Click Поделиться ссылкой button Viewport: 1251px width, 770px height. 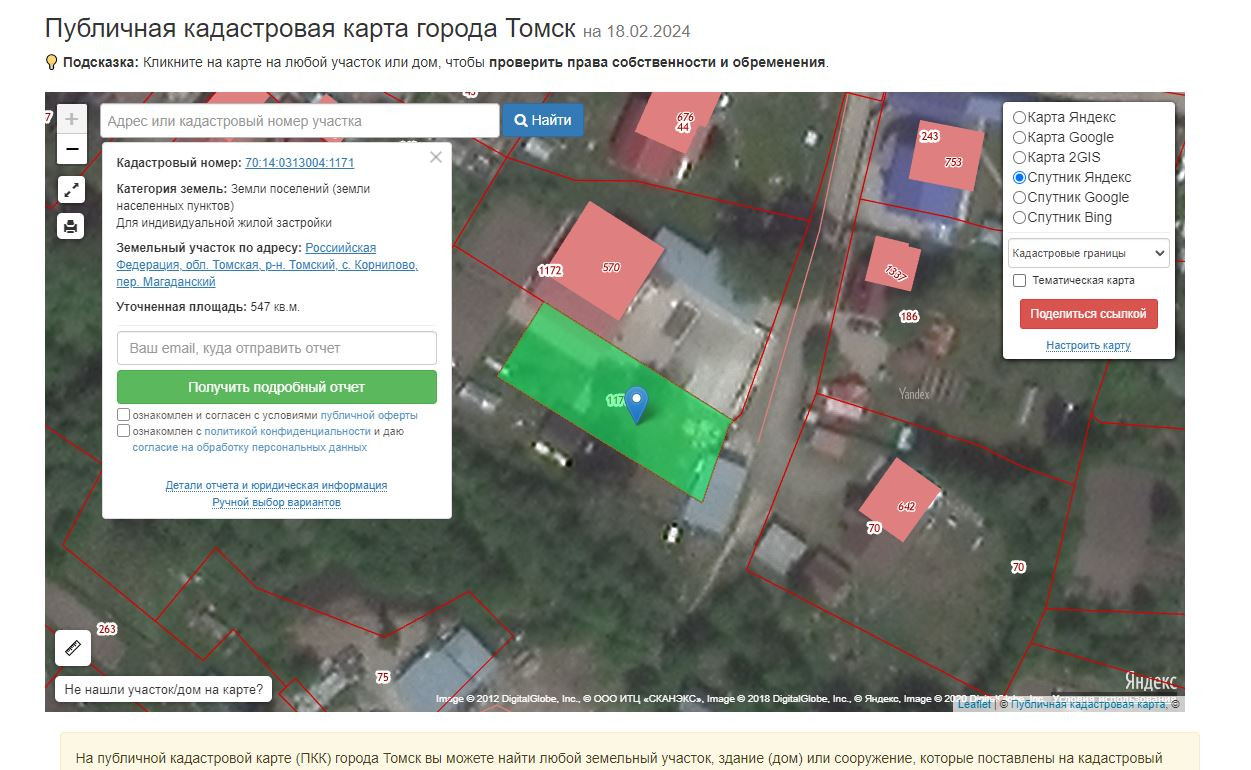tap(1088, 313)
